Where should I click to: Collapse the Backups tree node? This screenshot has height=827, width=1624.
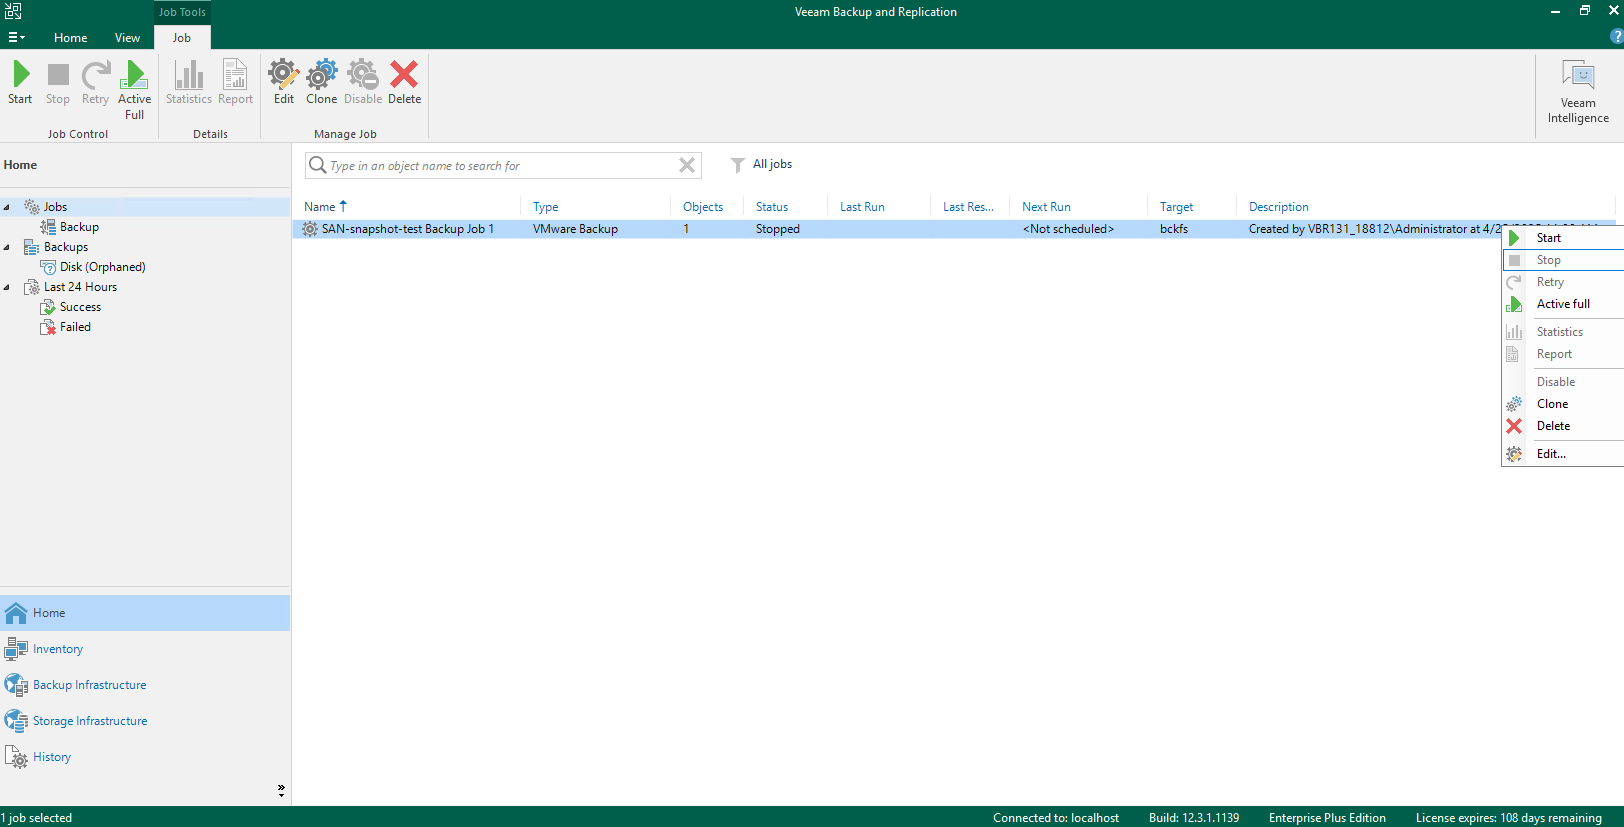(x=7, y=247)
